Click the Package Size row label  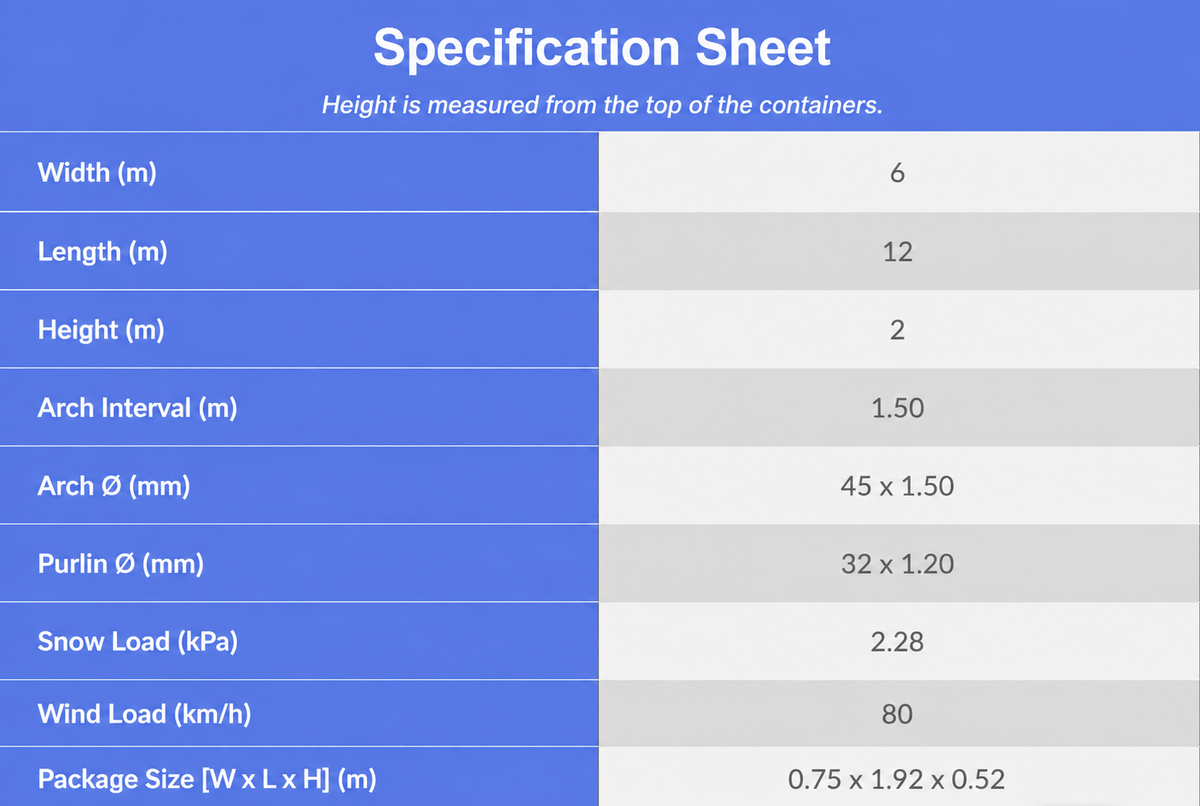207,779
